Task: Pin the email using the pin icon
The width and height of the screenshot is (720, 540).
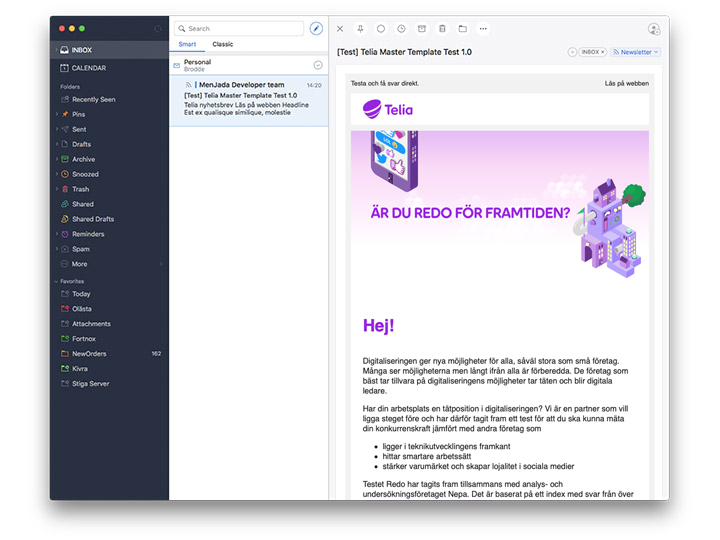Action: point(360,28)
